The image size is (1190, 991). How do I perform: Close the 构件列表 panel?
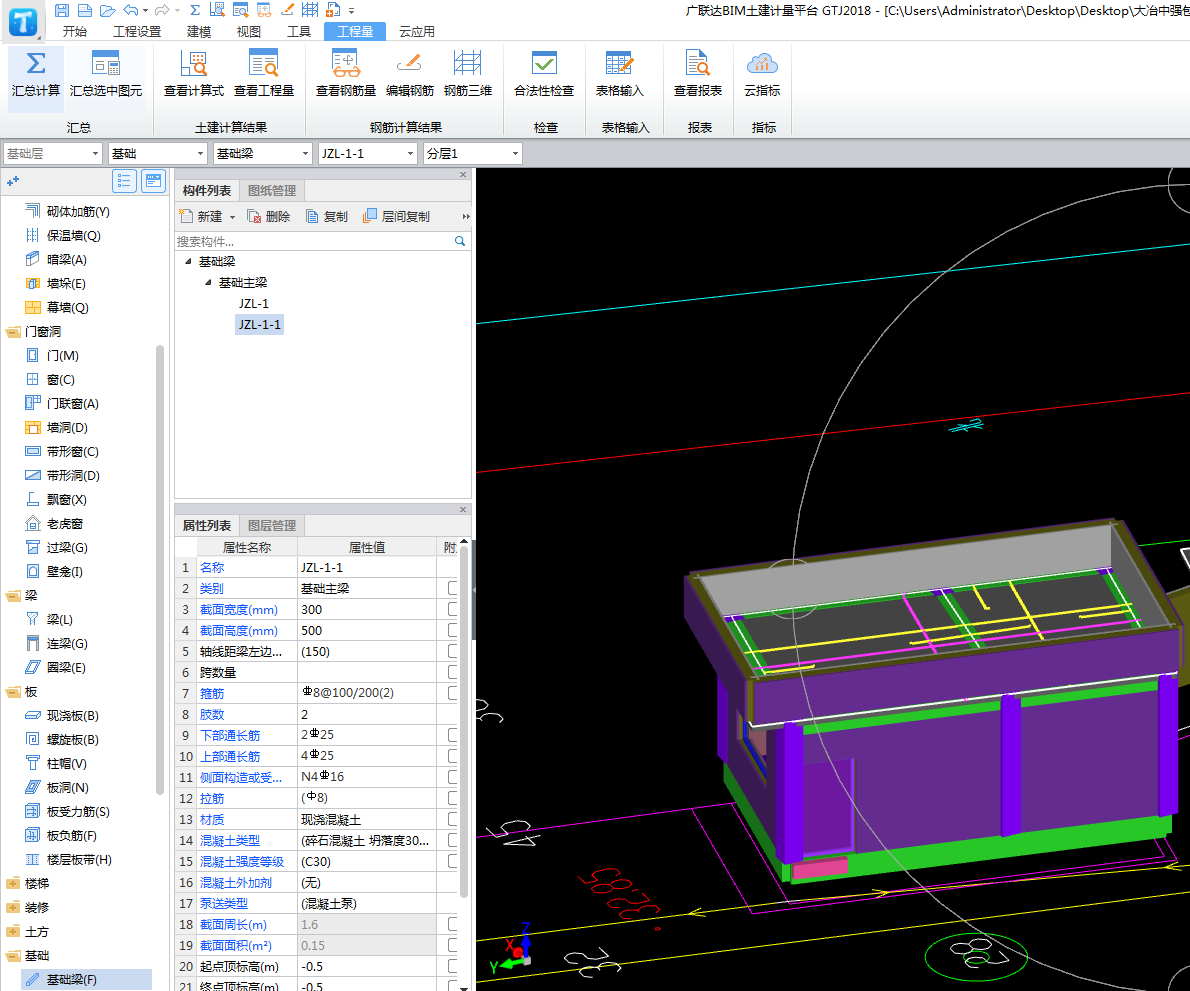click(x=463, y=175)
